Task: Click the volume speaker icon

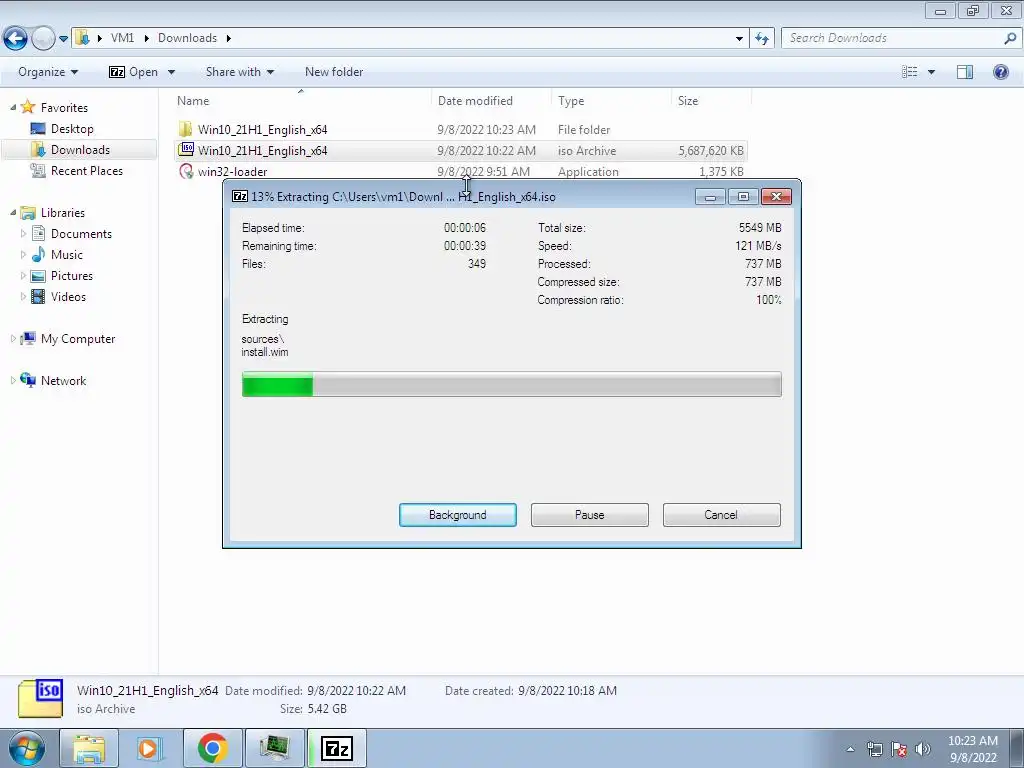Action: point(923,749)
